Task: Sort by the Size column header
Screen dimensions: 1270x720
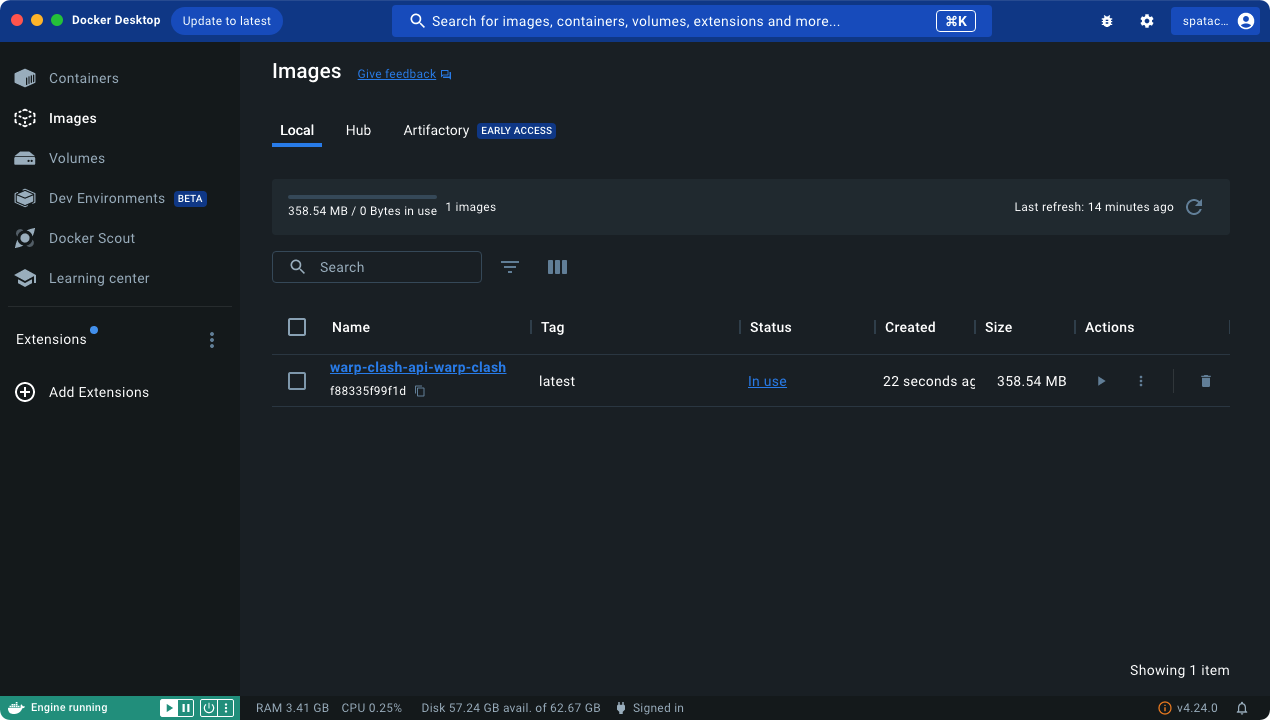Action: pos(999,327)
